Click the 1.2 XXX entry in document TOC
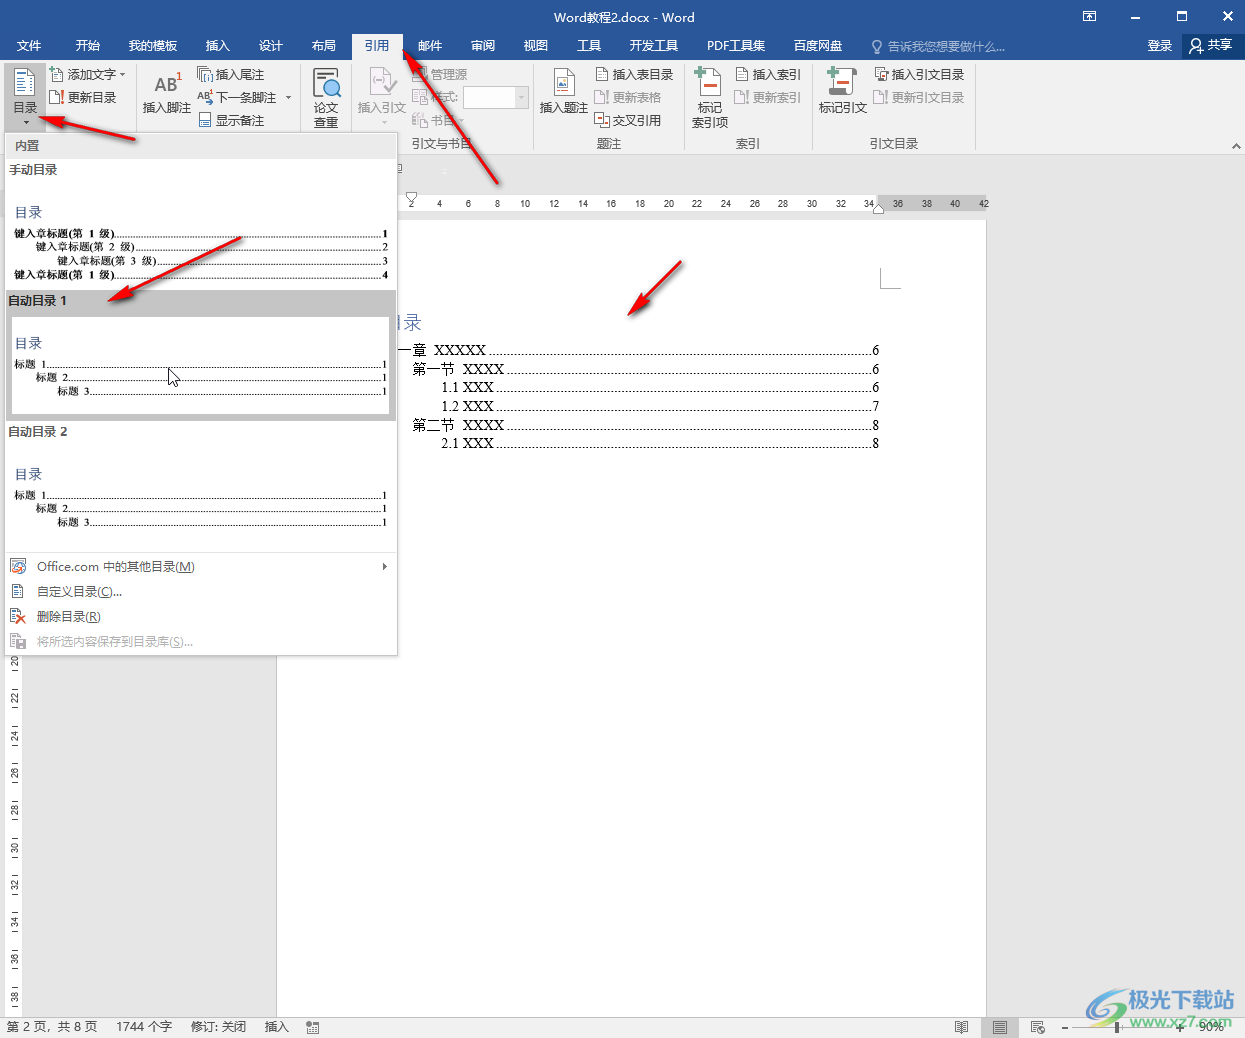Viewport: 1245px width, 1038px height. point(660,406)
